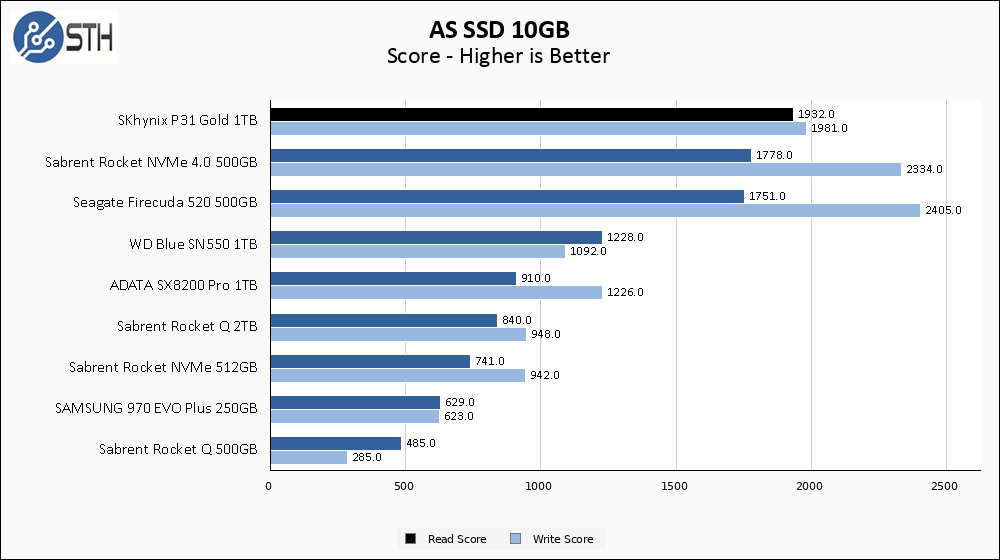Click the Sabrent Rocket Q 500GB write bar
Viewport: 1000px width, 560px height.
pyautogui.click(x=309, y=457)
